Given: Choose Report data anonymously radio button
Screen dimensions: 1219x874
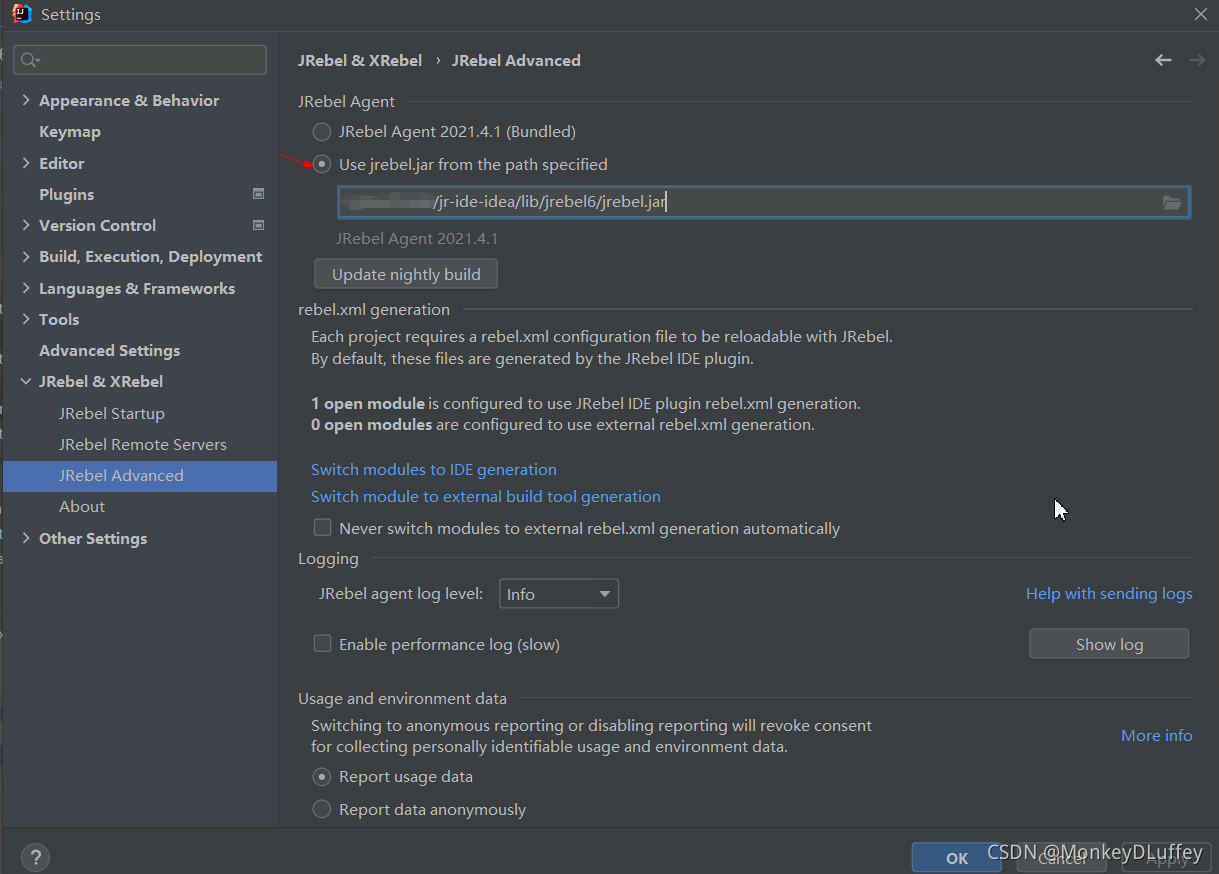Looking at the screenshot, I should (322, 809).
